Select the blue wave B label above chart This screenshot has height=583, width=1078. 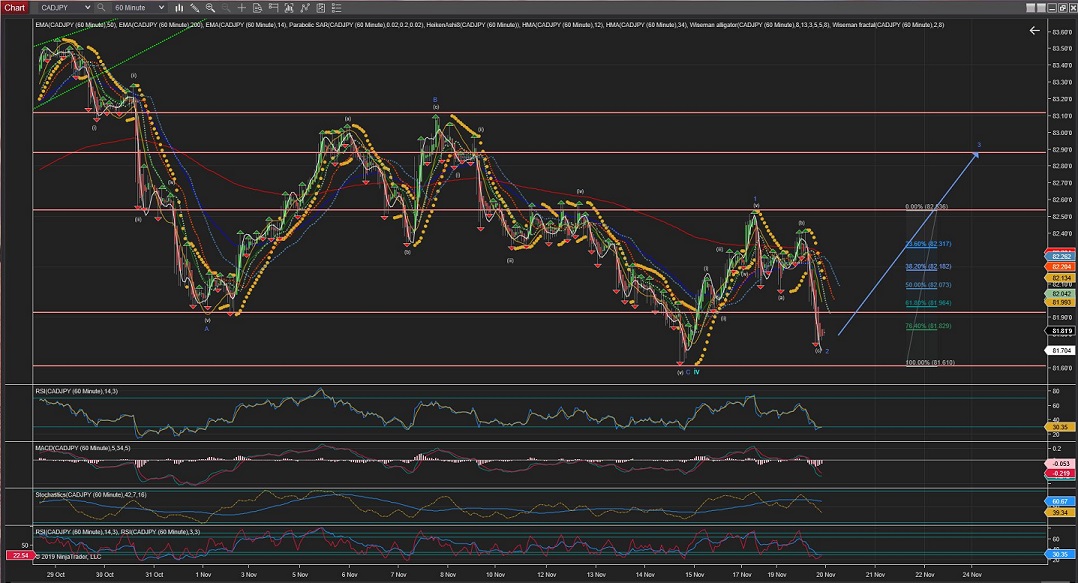(435, 100)
